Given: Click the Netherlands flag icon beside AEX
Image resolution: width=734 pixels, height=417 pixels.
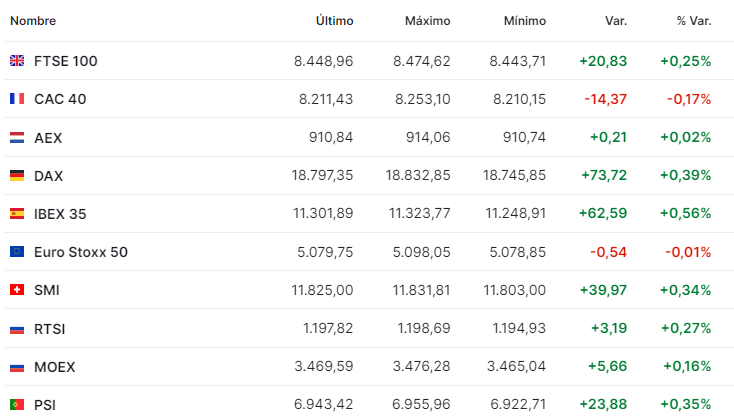Looking at the screenshot, I should pos(17,138).
